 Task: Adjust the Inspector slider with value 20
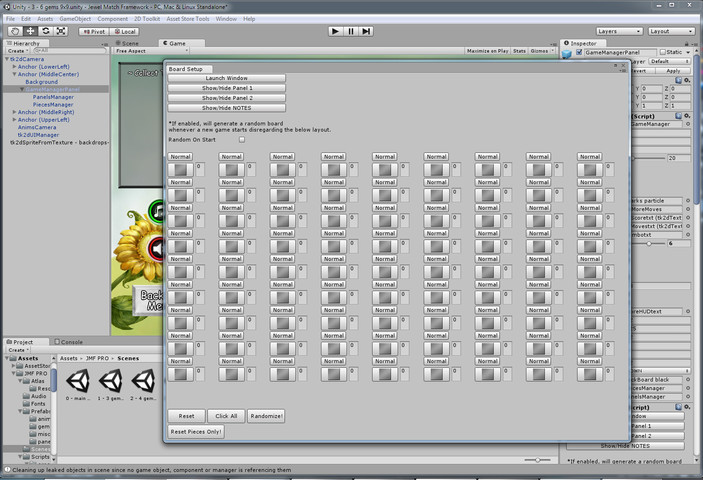[x=648, y=158]
